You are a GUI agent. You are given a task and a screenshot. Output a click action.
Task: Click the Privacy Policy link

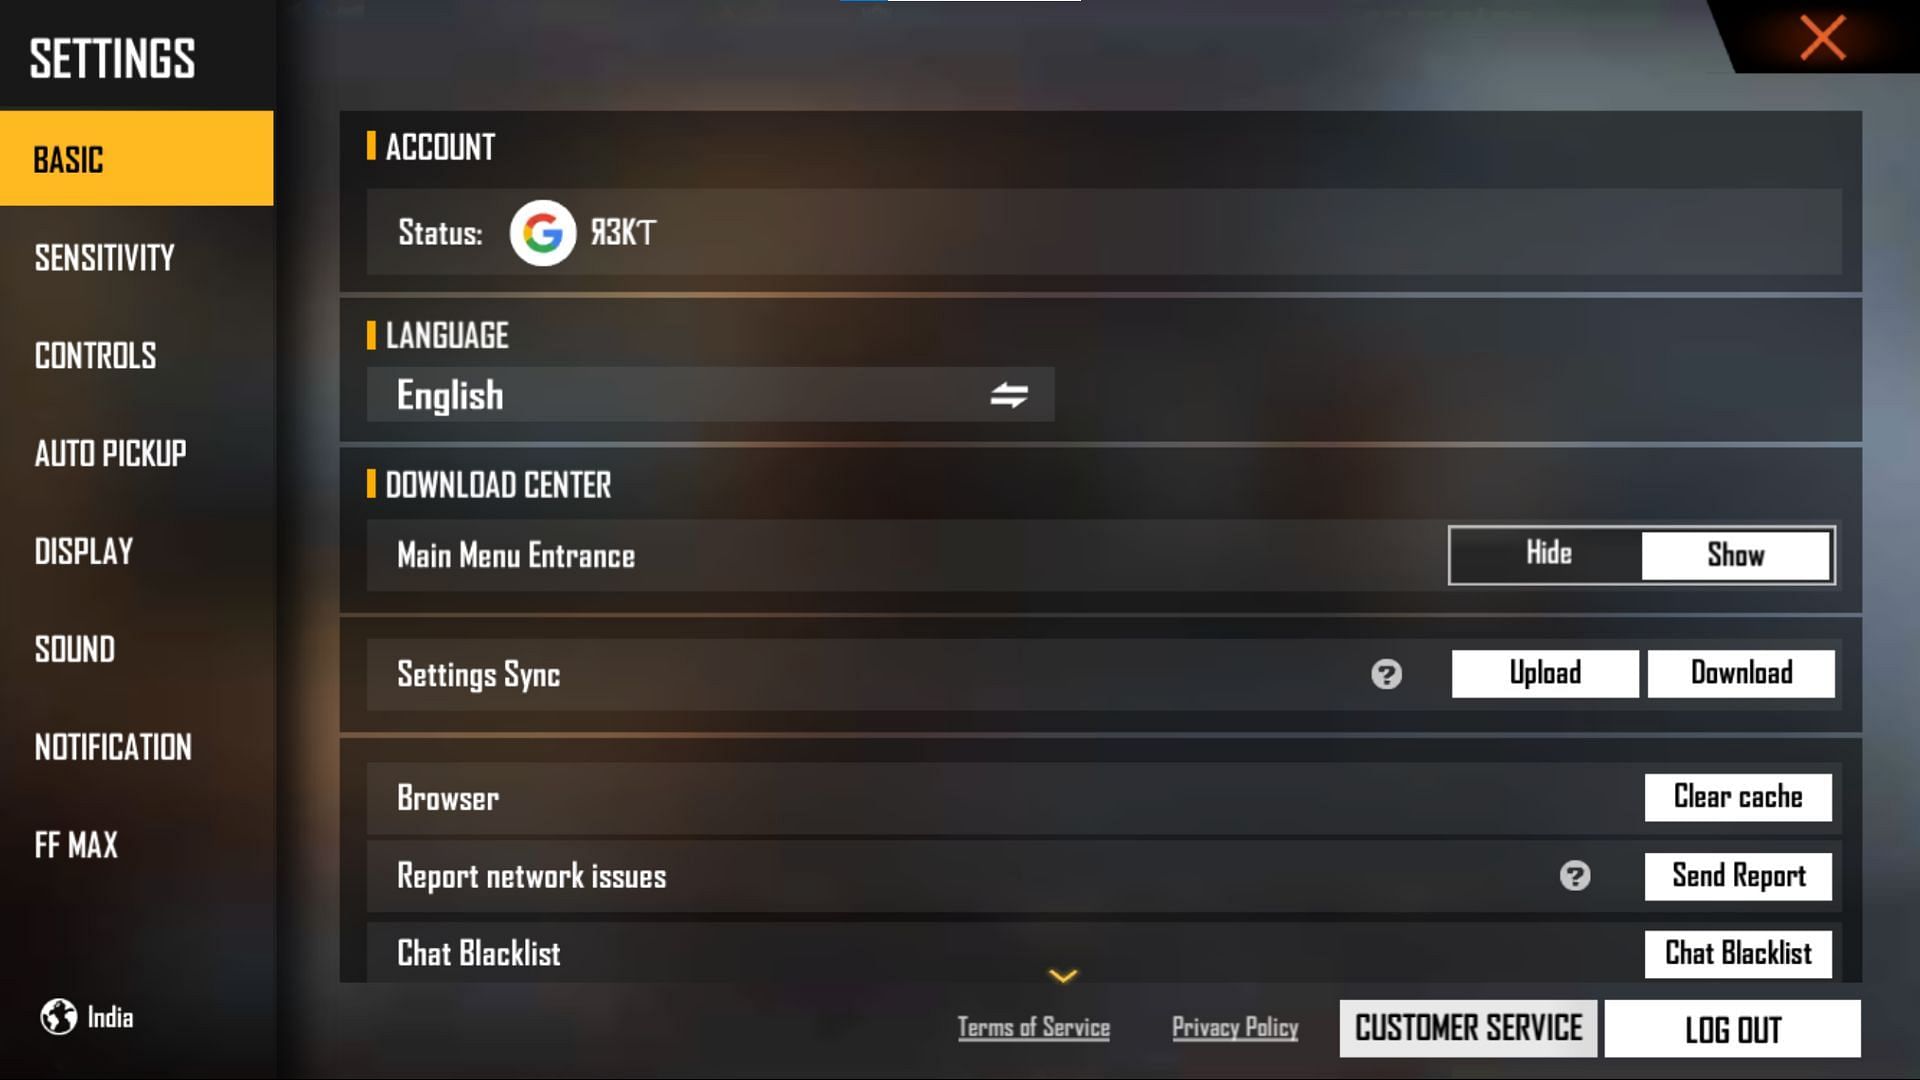point(1234,1027)
